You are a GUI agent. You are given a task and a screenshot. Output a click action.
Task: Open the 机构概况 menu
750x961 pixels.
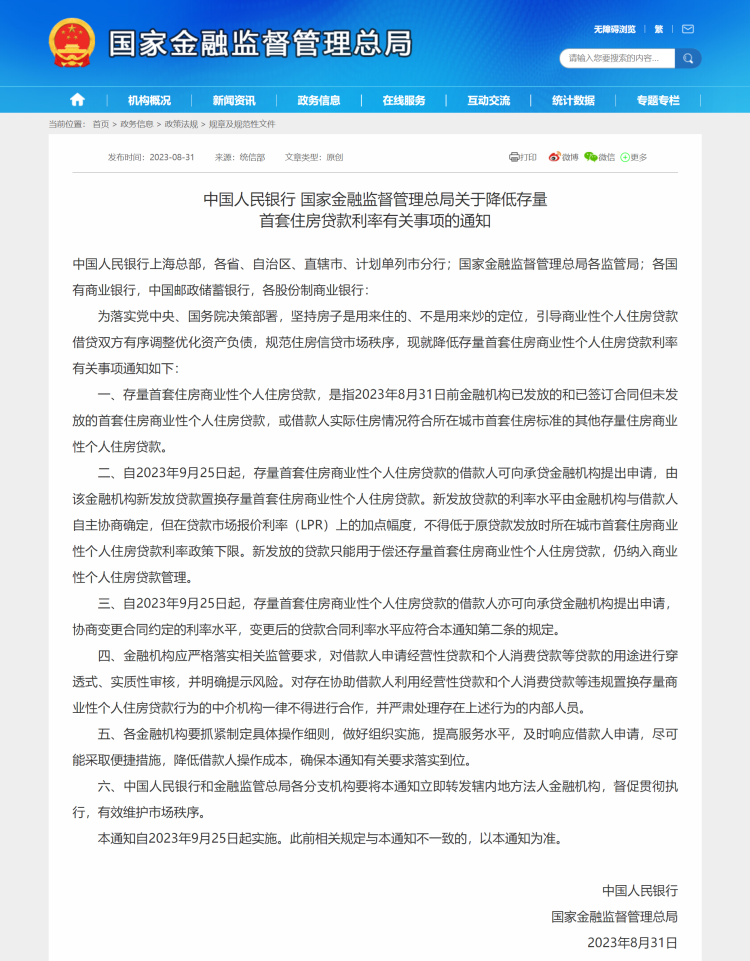[149, 100]
